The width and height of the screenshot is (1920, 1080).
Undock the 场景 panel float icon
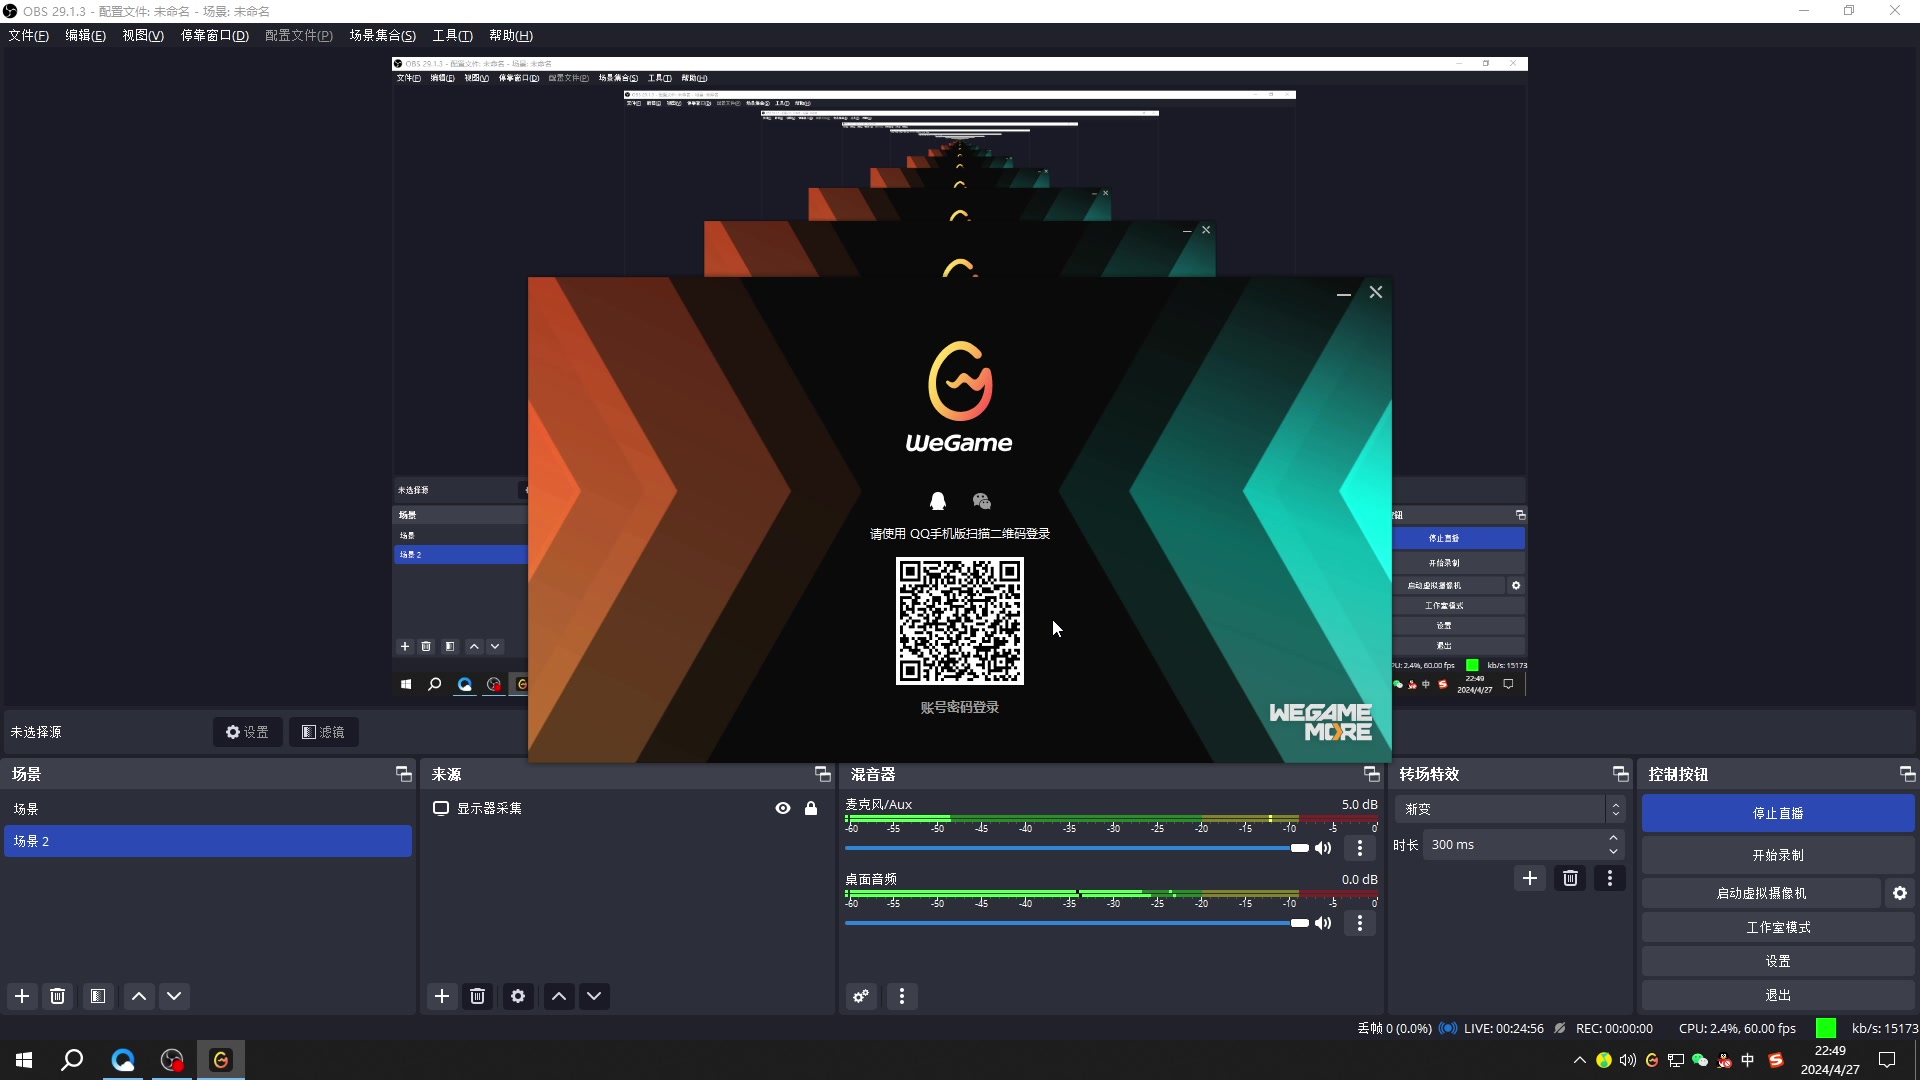coord(403,774)
